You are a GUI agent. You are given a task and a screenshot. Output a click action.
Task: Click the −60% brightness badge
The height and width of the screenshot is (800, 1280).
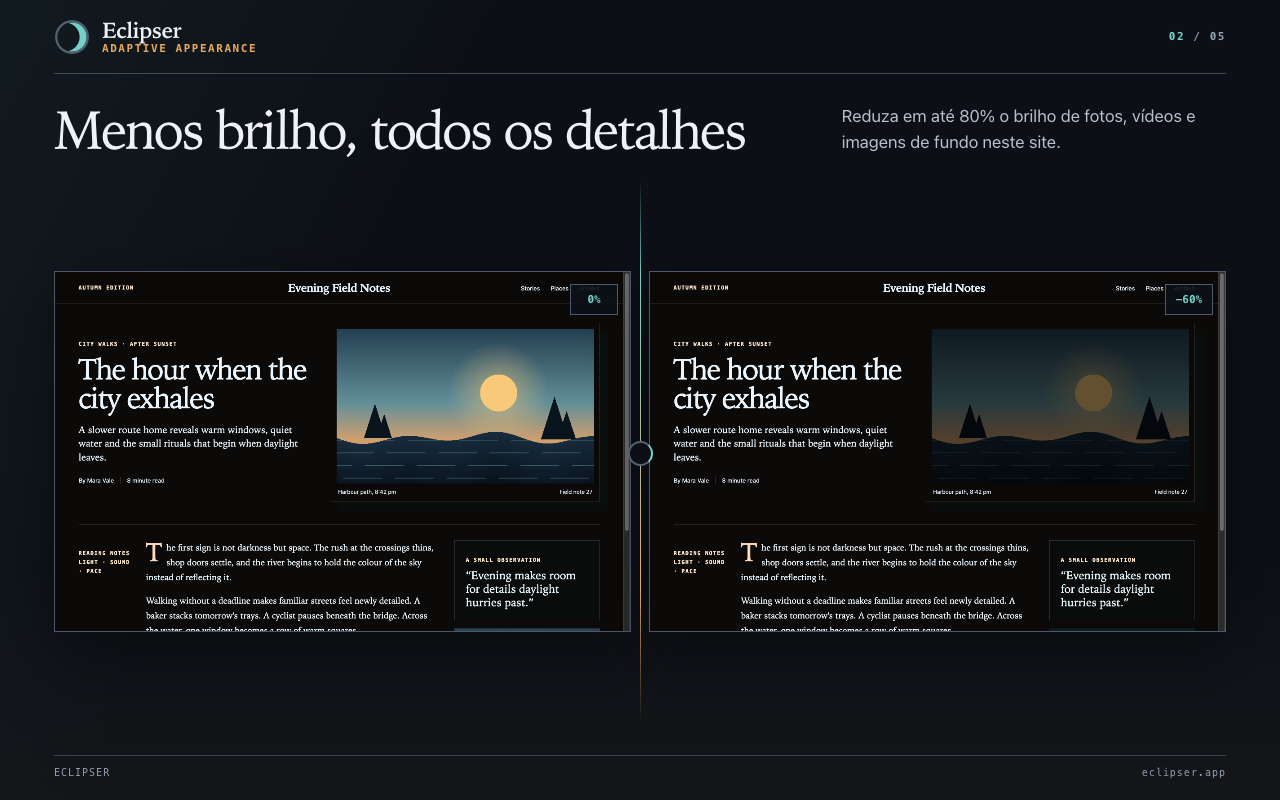pos(1189,299)
